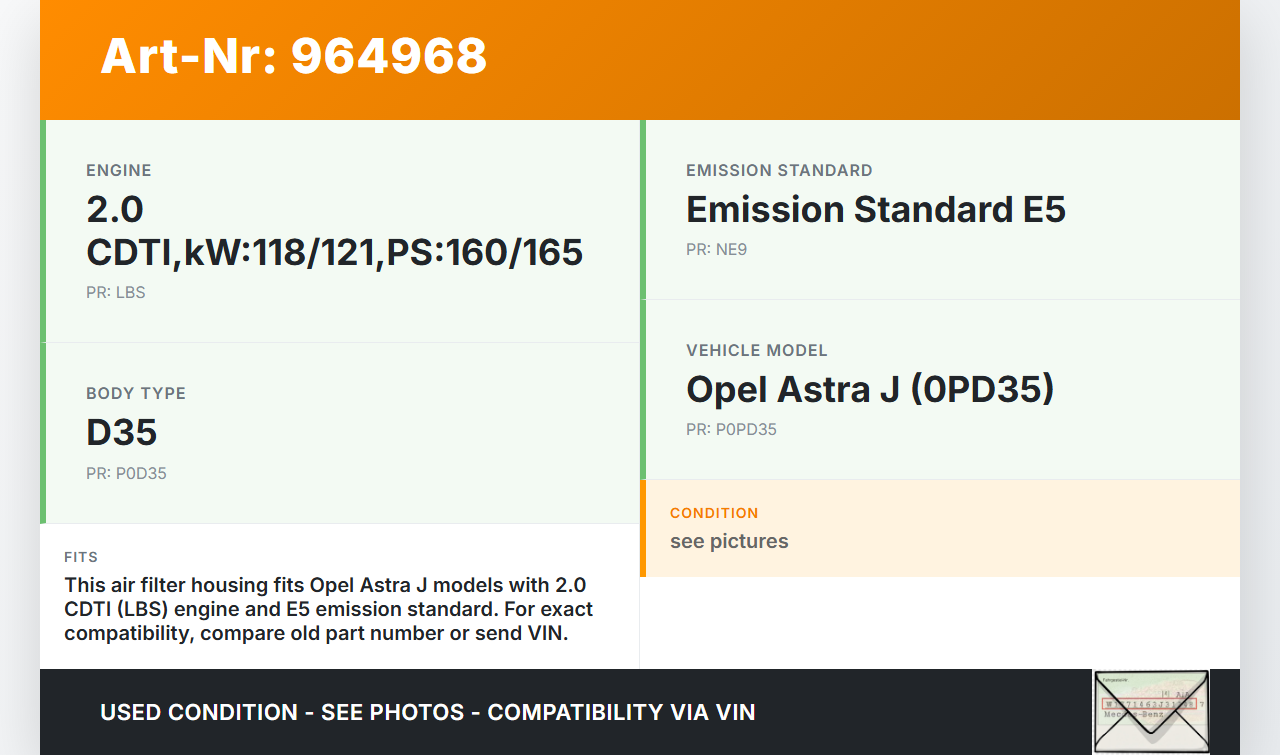This screenshot has width=1280, height=755.
Task: Select the Opel Astra J (0PD35) text
Action: [869, 389]
